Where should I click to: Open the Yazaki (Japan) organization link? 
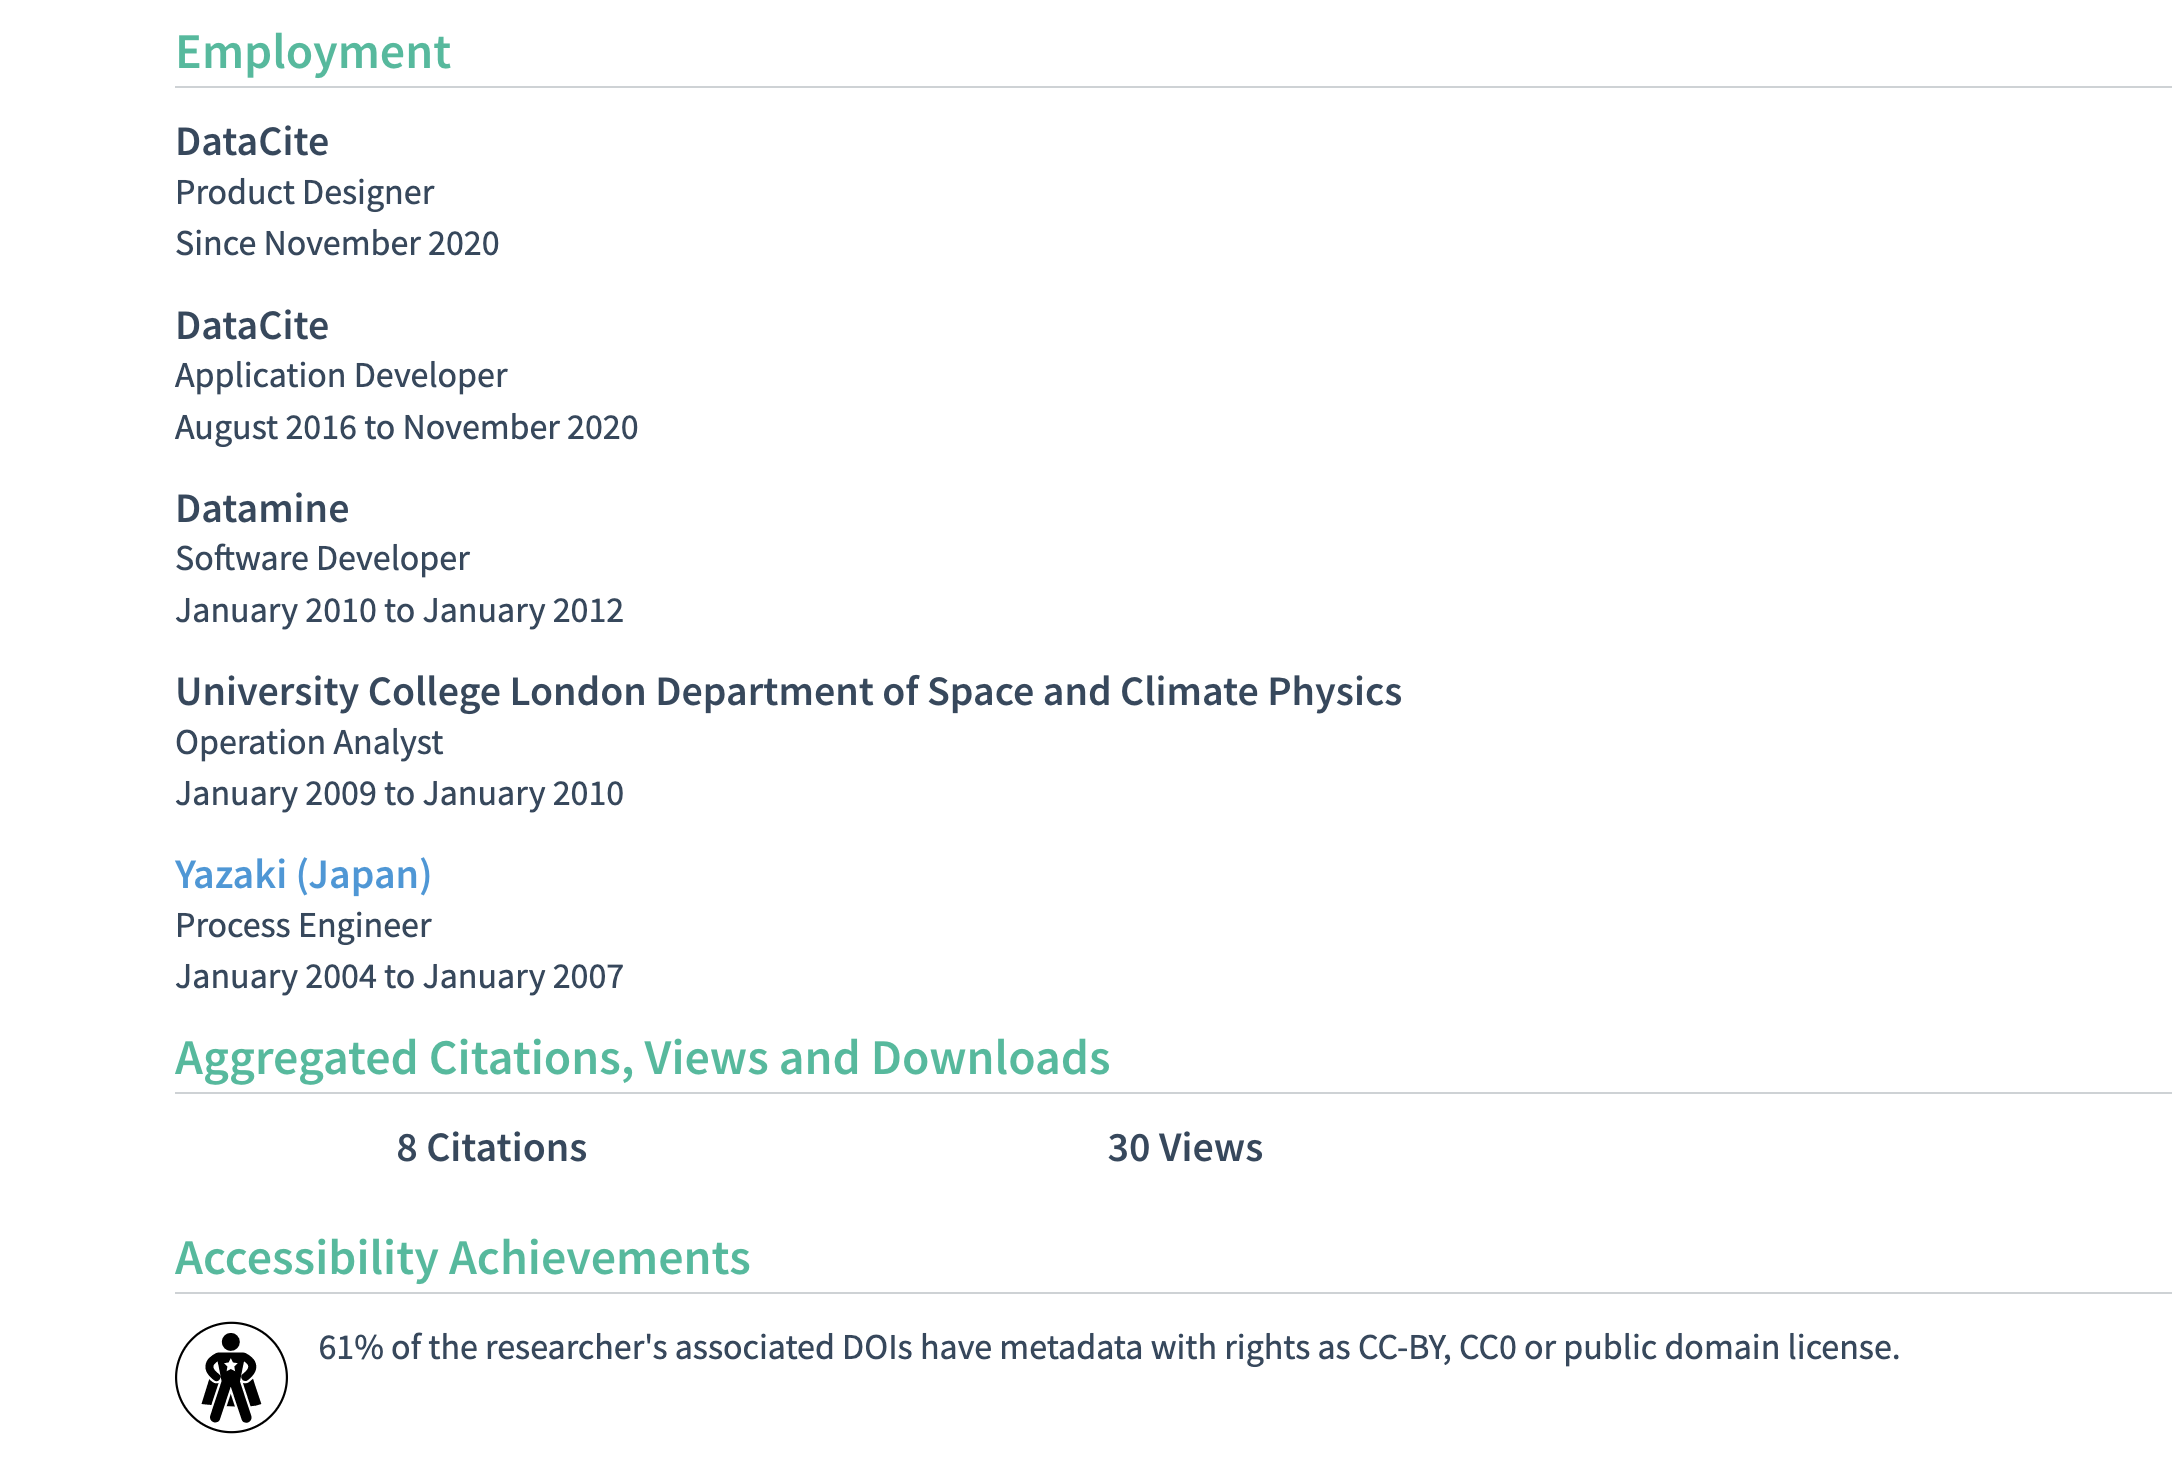[x=303, y=875]
